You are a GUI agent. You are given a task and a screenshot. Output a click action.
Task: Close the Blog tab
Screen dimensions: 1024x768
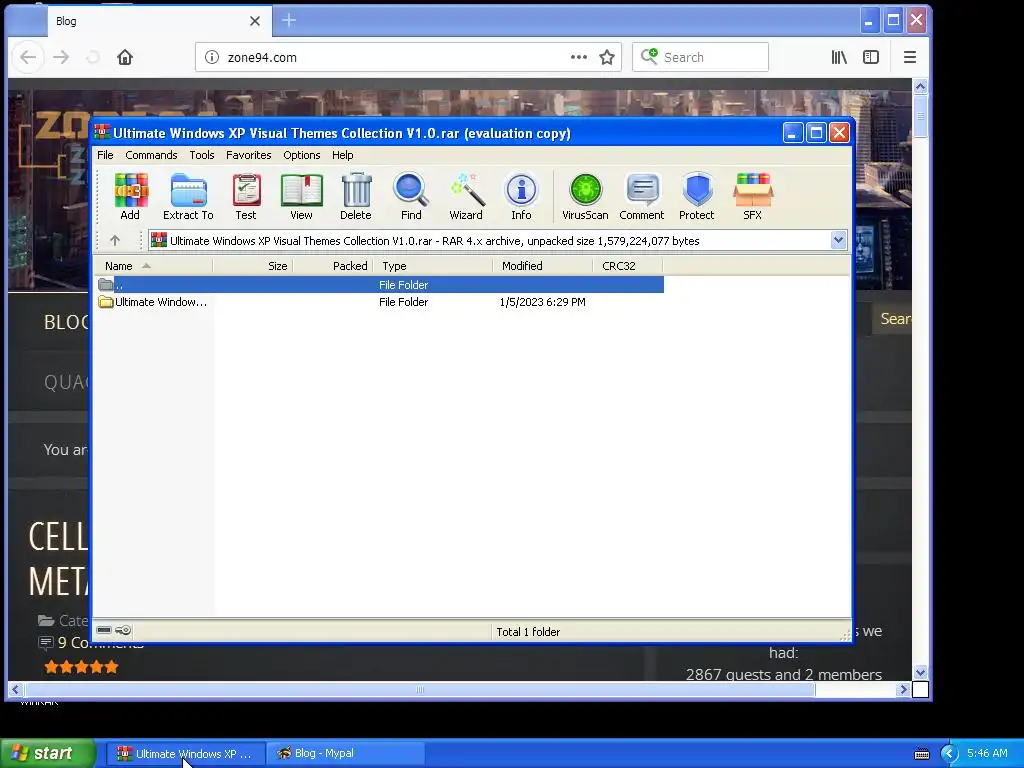(255, 21)
